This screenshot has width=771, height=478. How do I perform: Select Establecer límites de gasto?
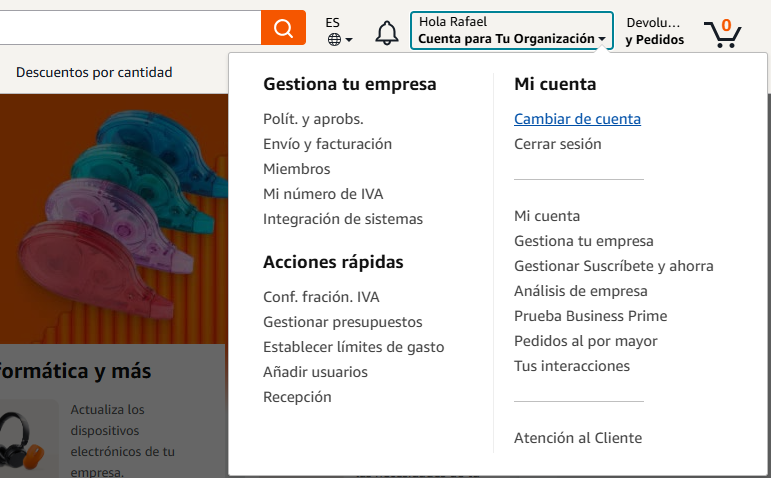(x=354, y=347)
